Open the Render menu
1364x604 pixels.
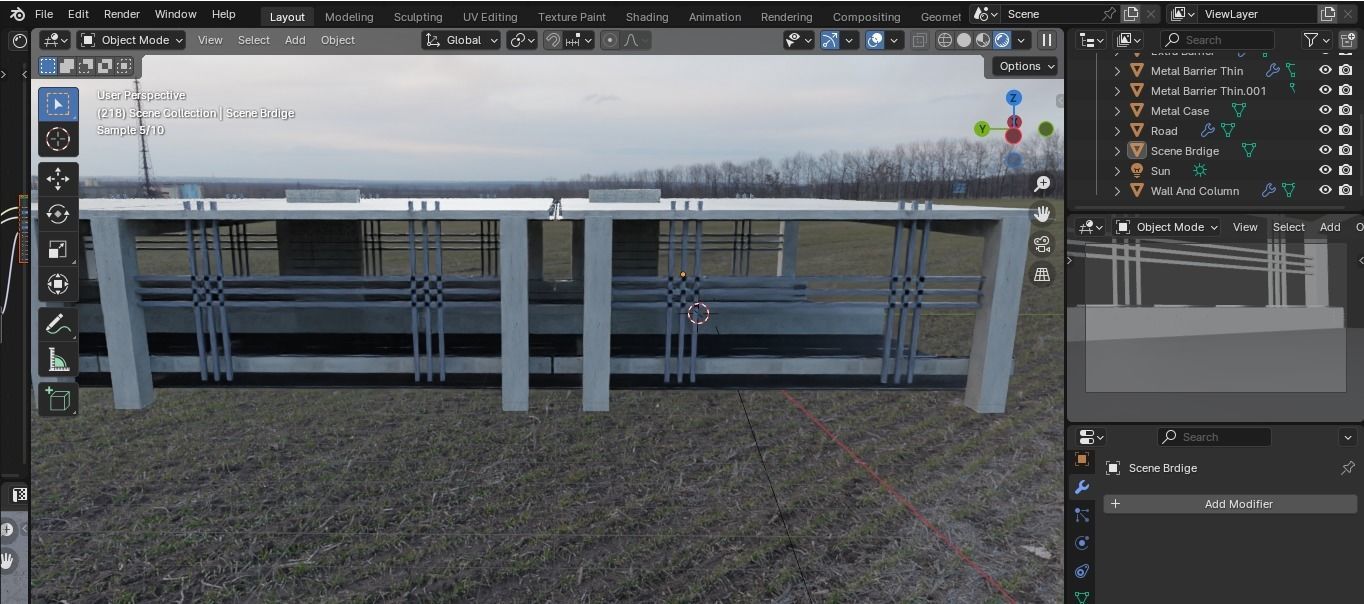pyautogui.click(x=122, y=14)
